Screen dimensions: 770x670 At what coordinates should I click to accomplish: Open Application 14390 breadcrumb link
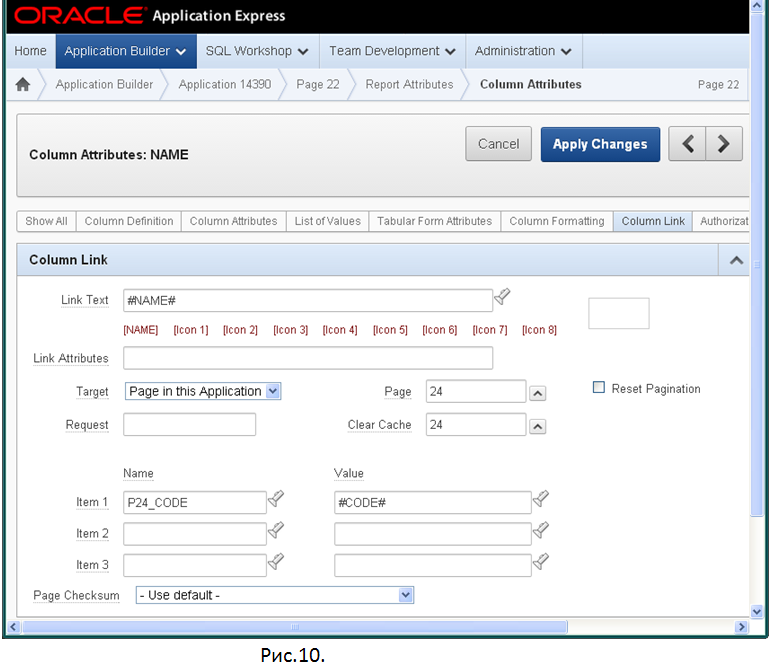click(225, 84)
